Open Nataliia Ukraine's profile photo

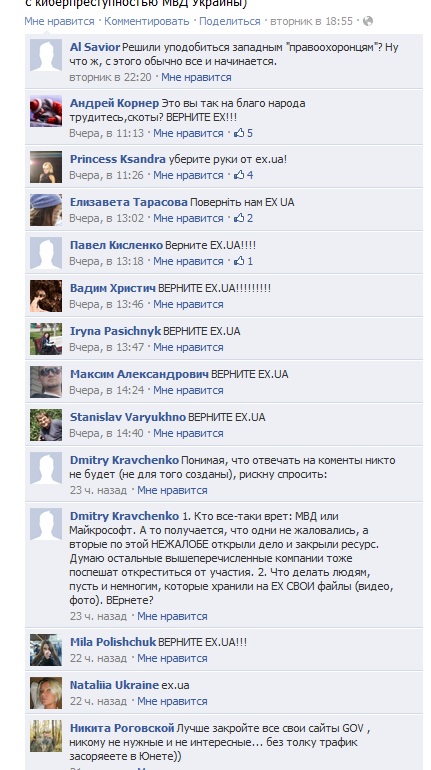46,693
